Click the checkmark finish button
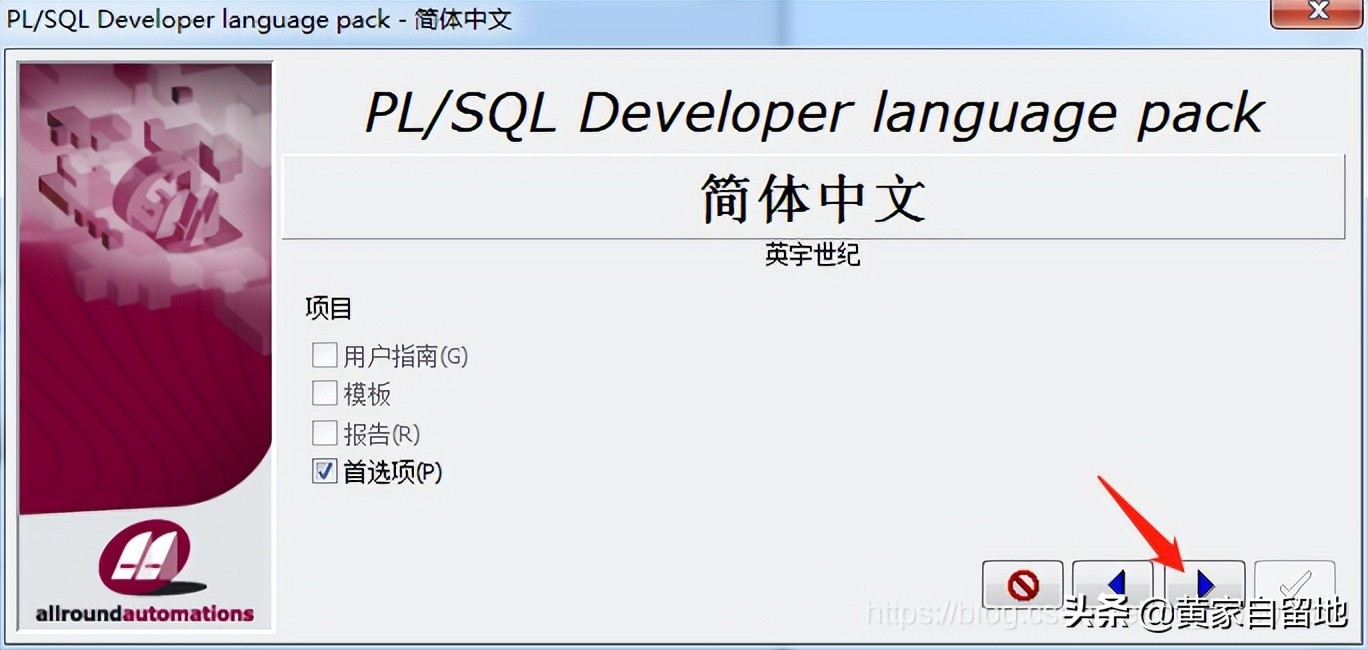Screen dimensions: 1368x650 [1294, 584]
